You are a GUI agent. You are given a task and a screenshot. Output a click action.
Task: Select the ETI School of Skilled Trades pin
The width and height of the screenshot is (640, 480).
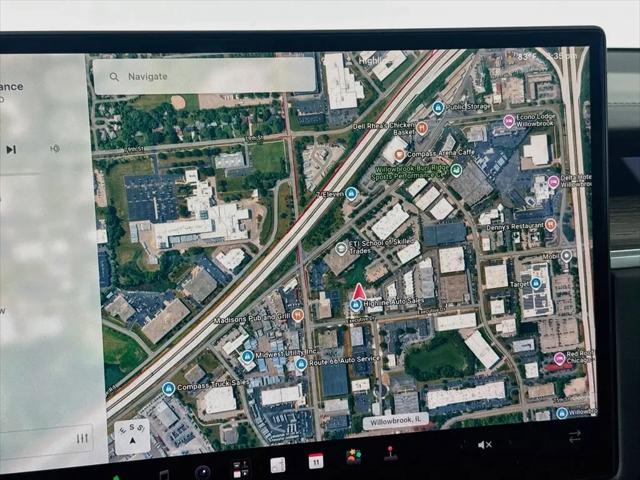tap(341, 248)
